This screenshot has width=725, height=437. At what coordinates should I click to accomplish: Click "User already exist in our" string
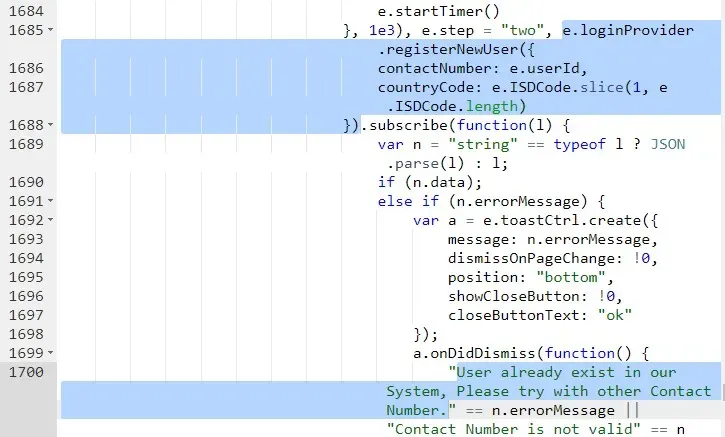[562, 372]
